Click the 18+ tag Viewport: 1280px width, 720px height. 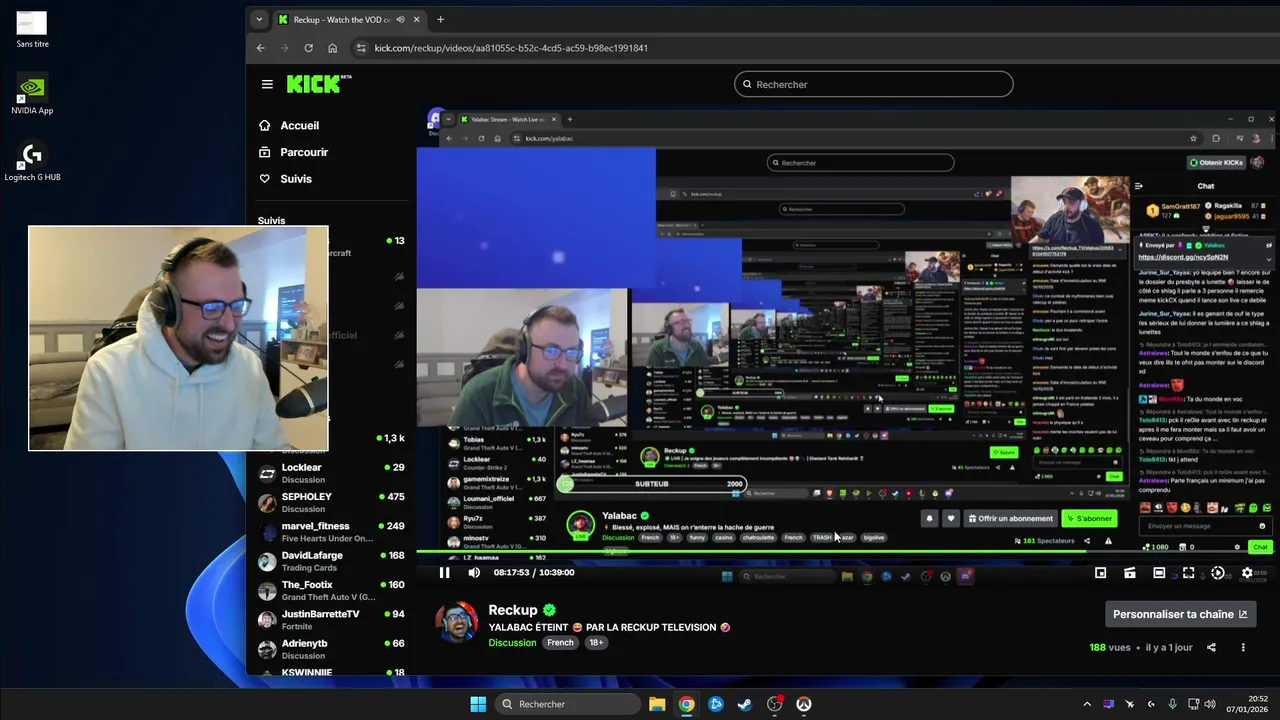(x=596, y=643)
